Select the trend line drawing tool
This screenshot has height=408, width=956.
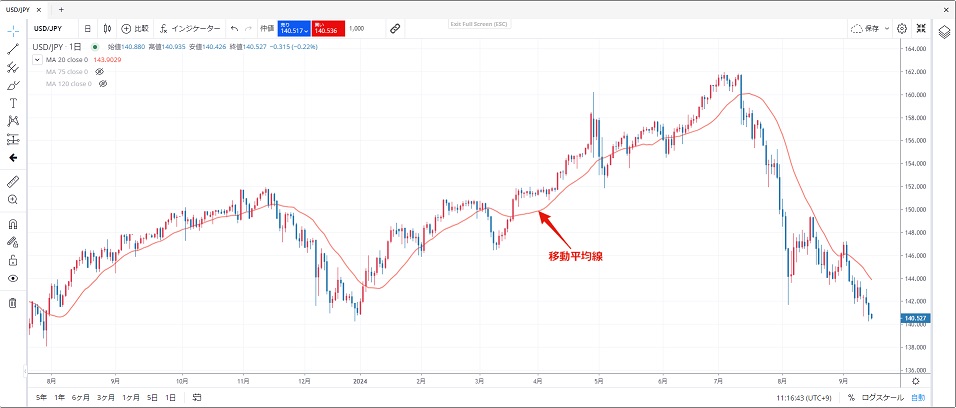(13, 48)
